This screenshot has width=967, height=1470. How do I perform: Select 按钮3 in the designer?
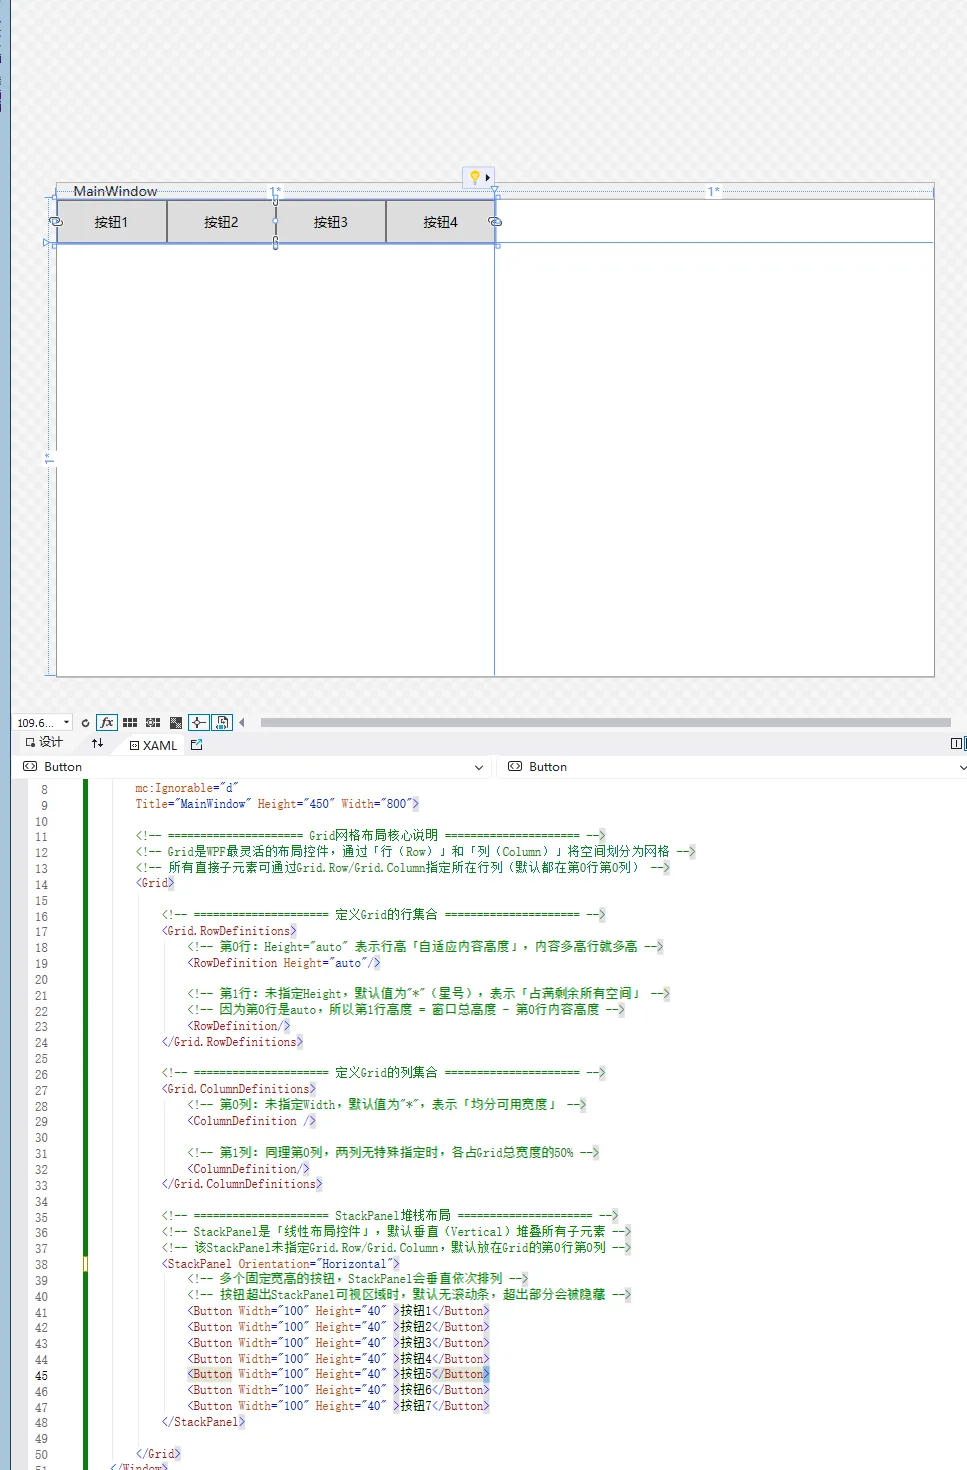point(330,222)
